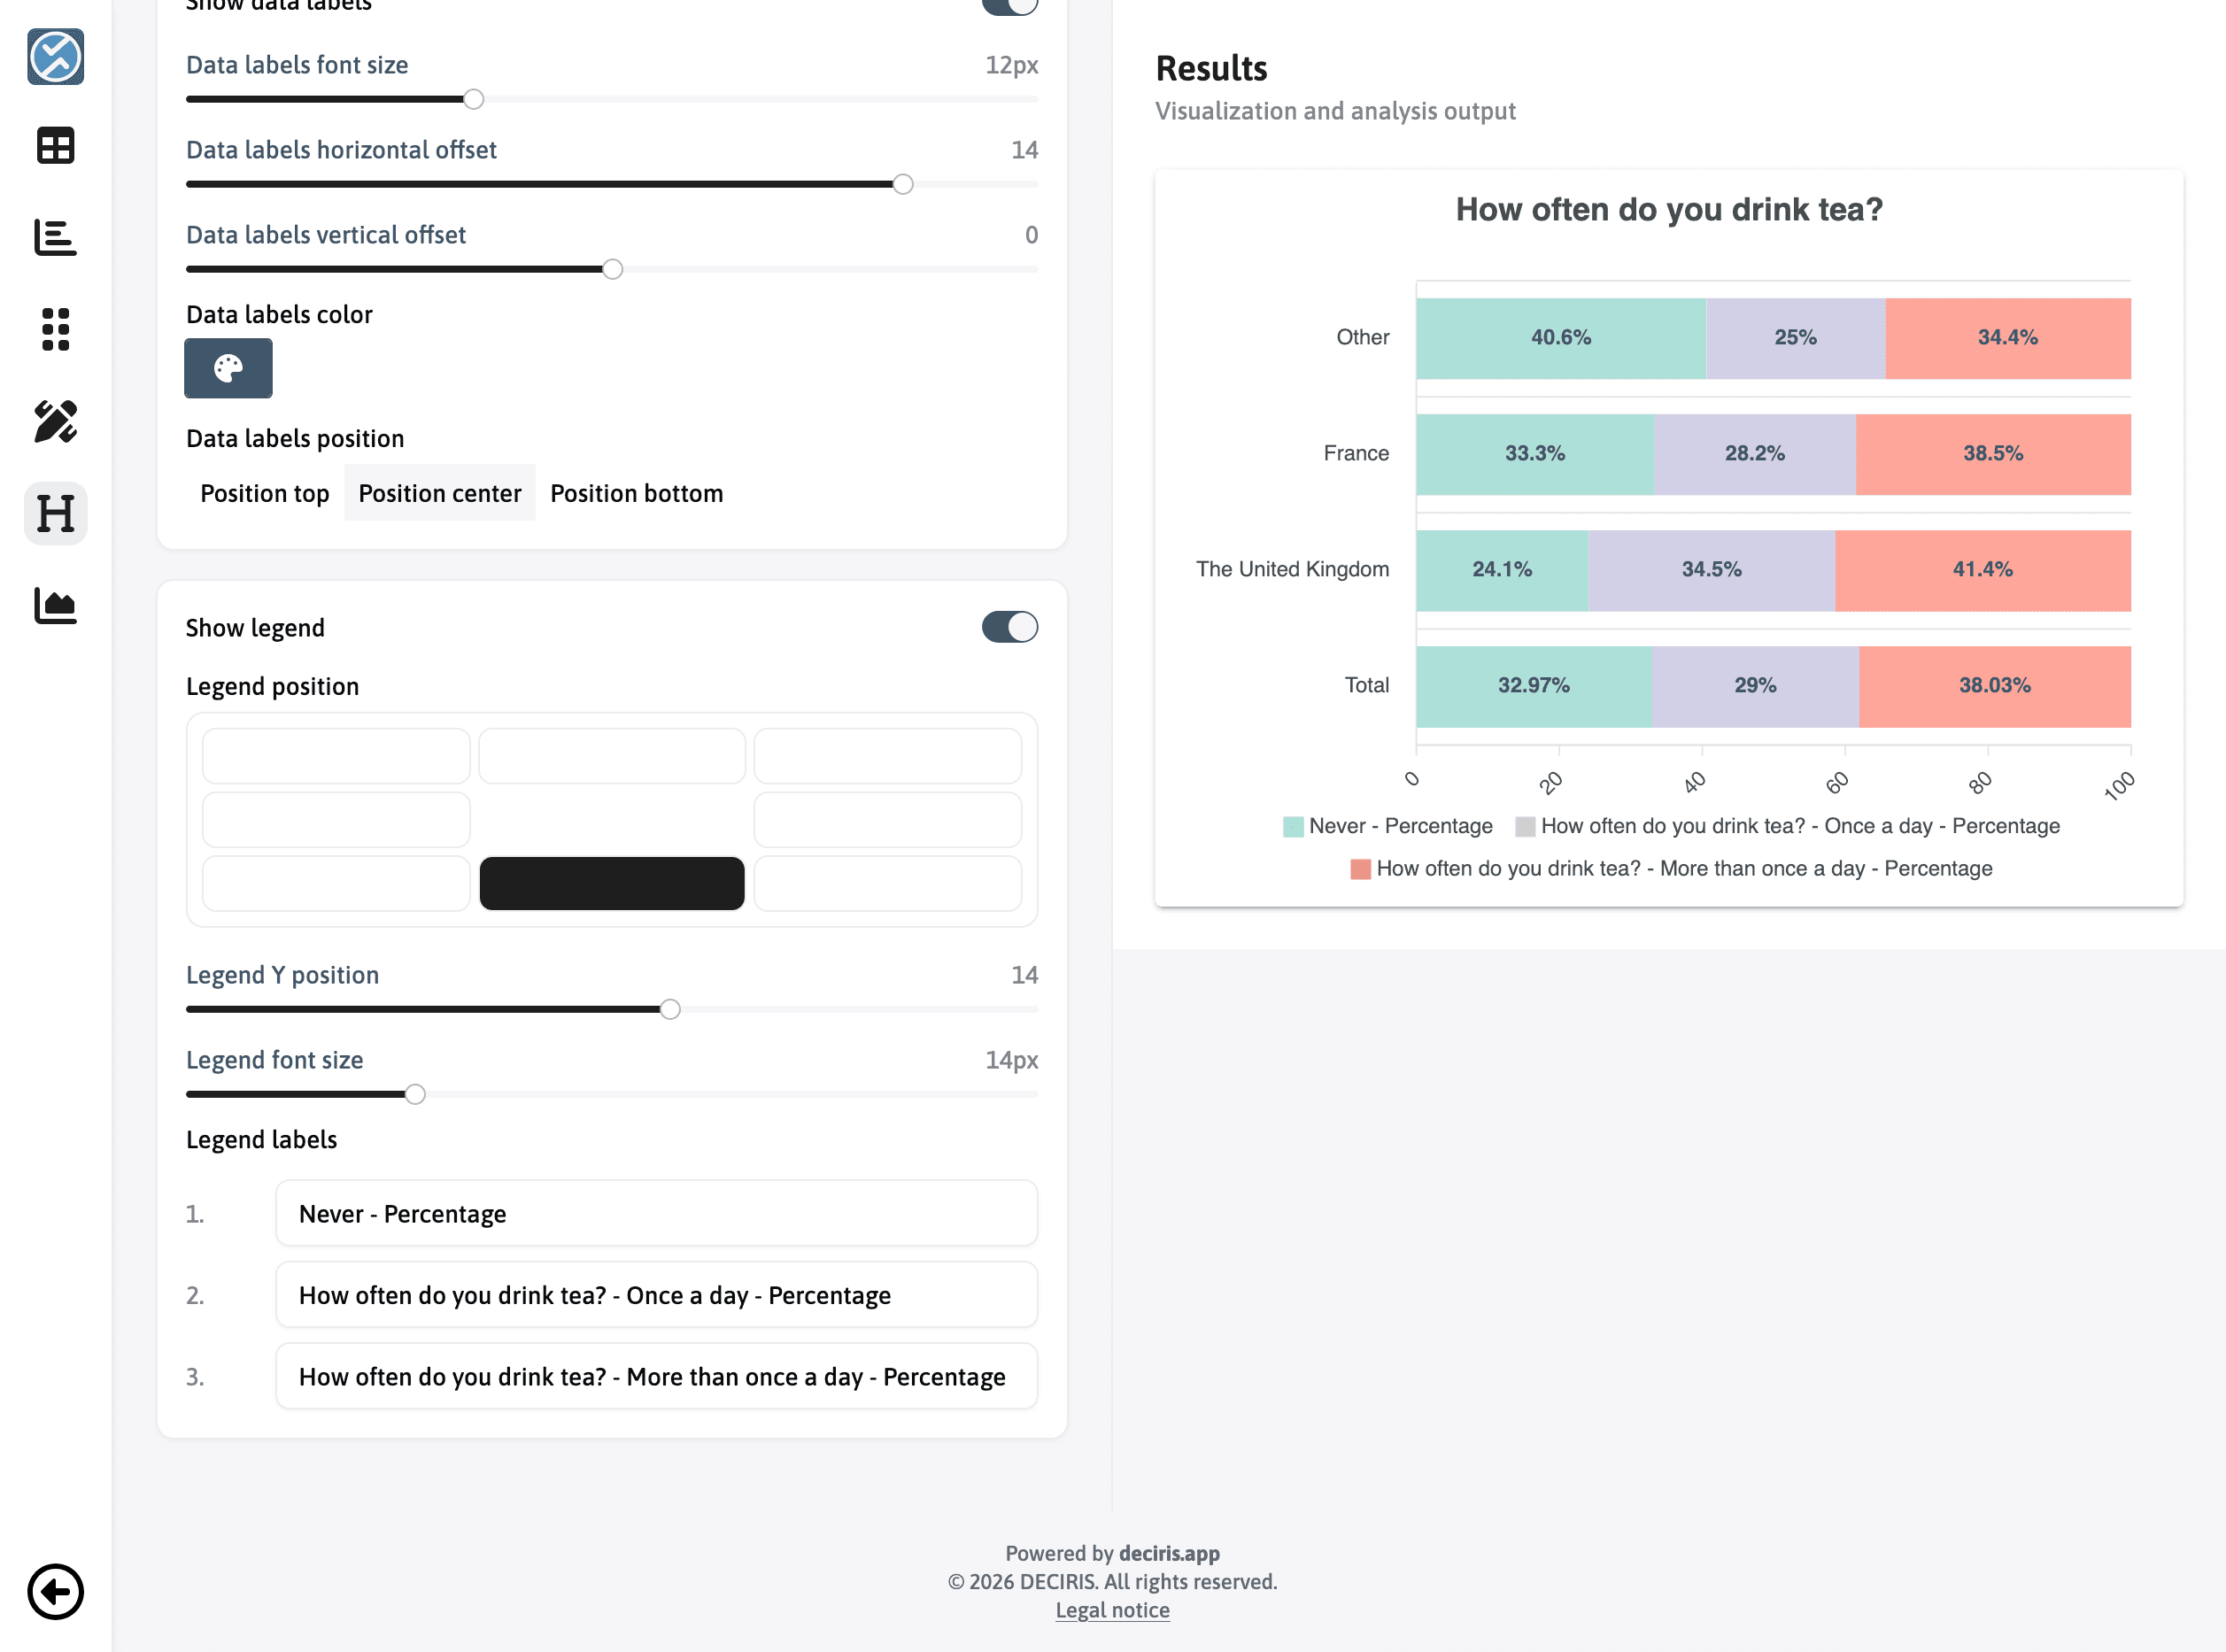
Task: Select Position bottom for data labels
Action: point(636,493)
